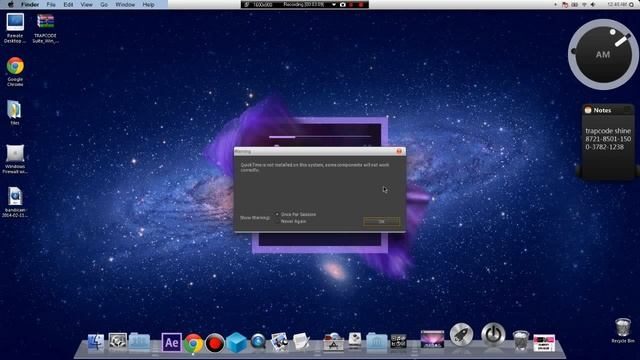The height and width of the screenshot is (360, 640).
Task: Open the After Effects icon in dock
Action: (171, 342)
